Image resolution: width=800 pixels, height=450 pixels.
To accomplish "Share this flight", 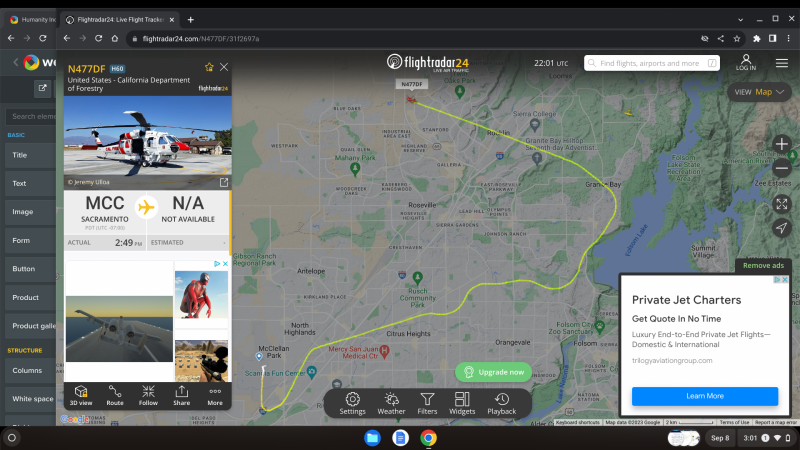I will tap(182, 395).
